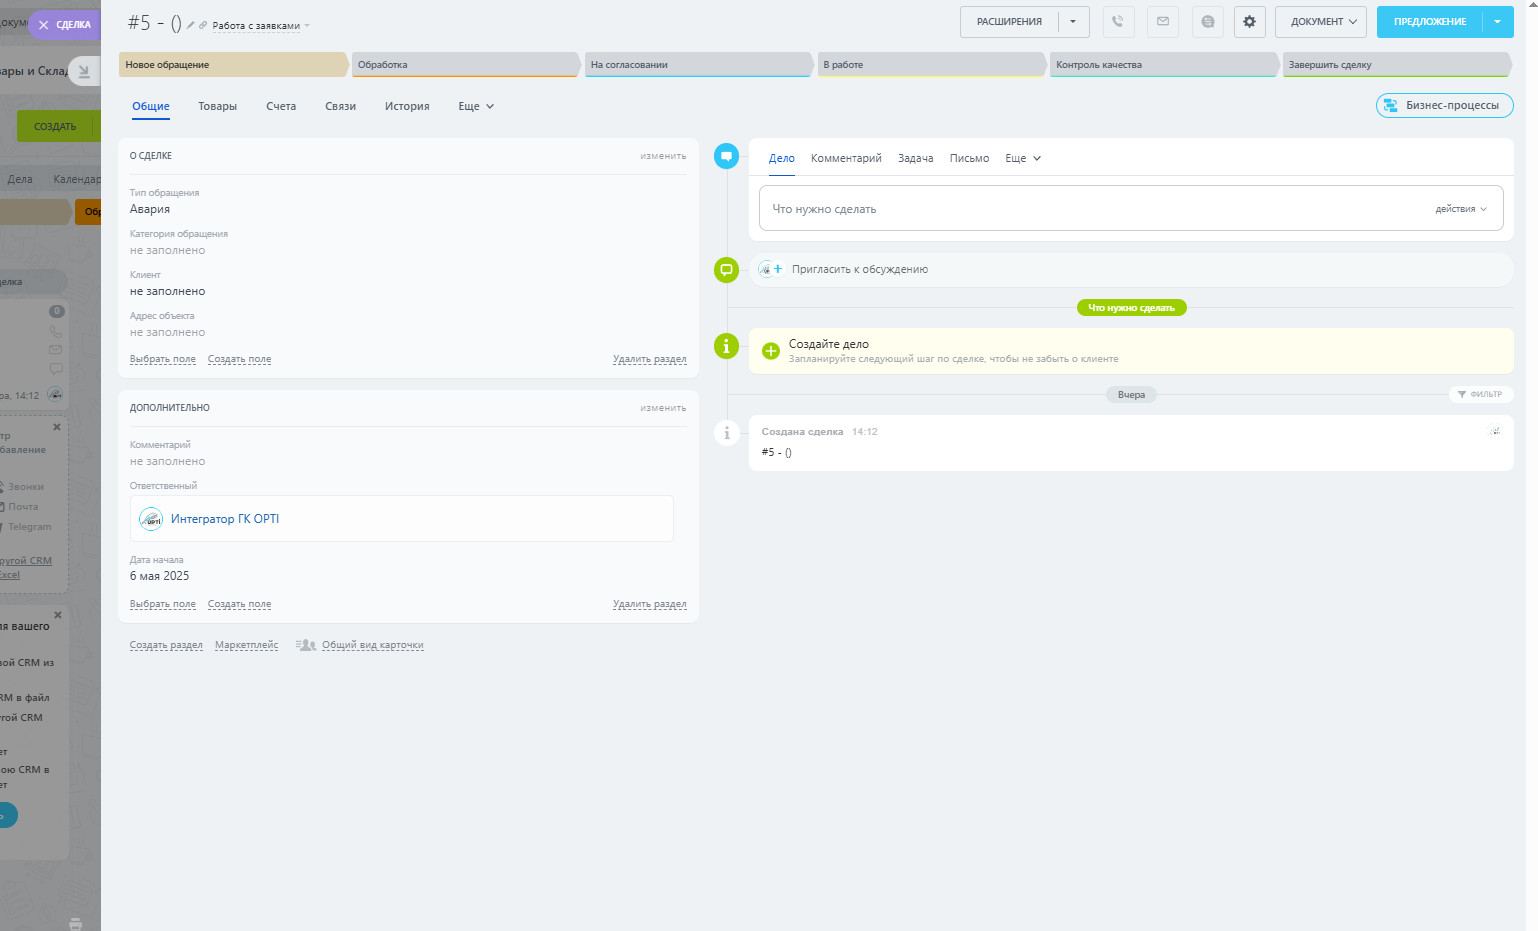Click the phone call icon in header
1538x931 pixels.
[x=1118, y=21]
